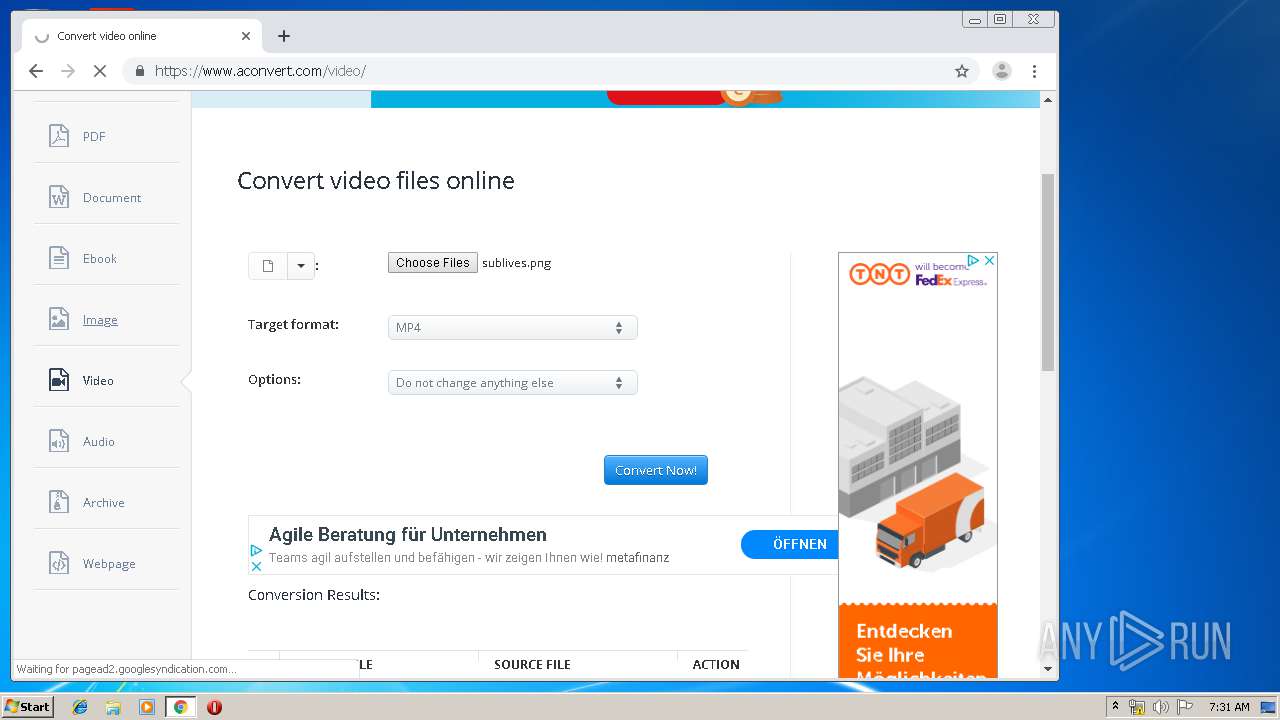Click the SOURCE FILE column header
Screen dimensions: 1280x720
532,665
